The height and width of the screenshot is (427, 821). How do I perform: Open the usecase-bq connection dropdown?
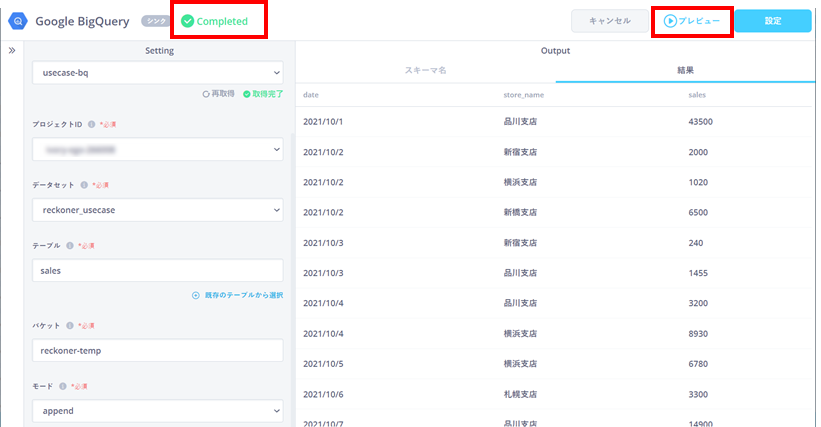(x=158, y=73)
